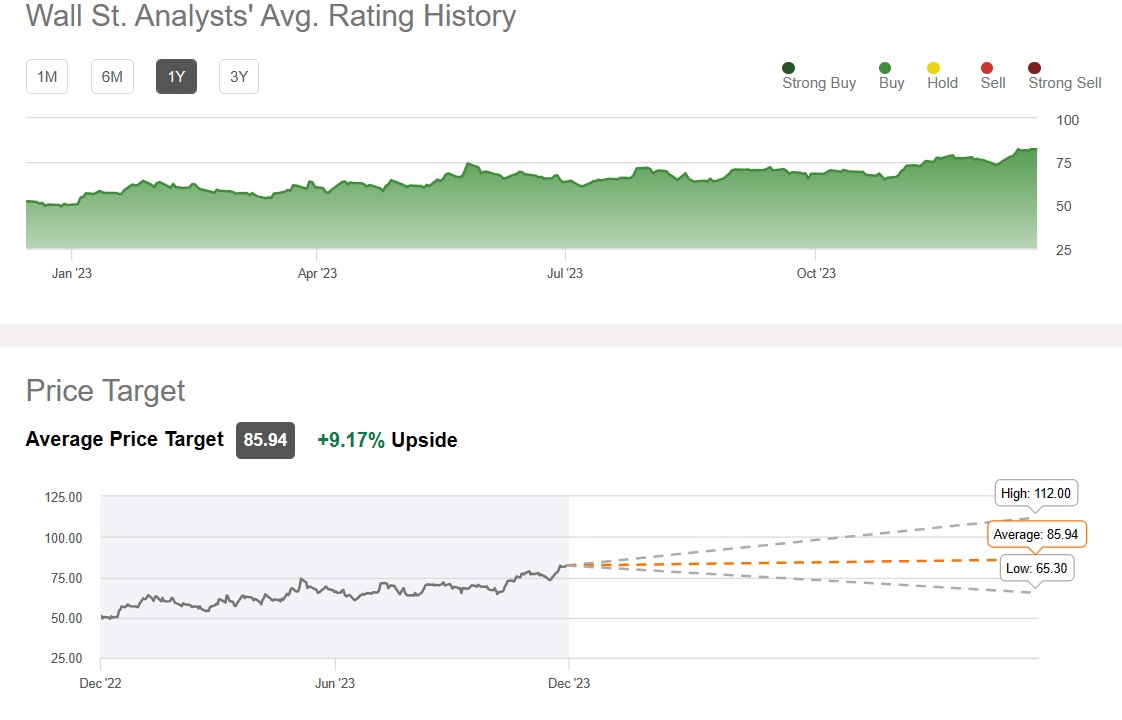The width and height of the screenshot is (1122, 720).
Task: Select the 1Y time range
Action: tap(176, 77)
